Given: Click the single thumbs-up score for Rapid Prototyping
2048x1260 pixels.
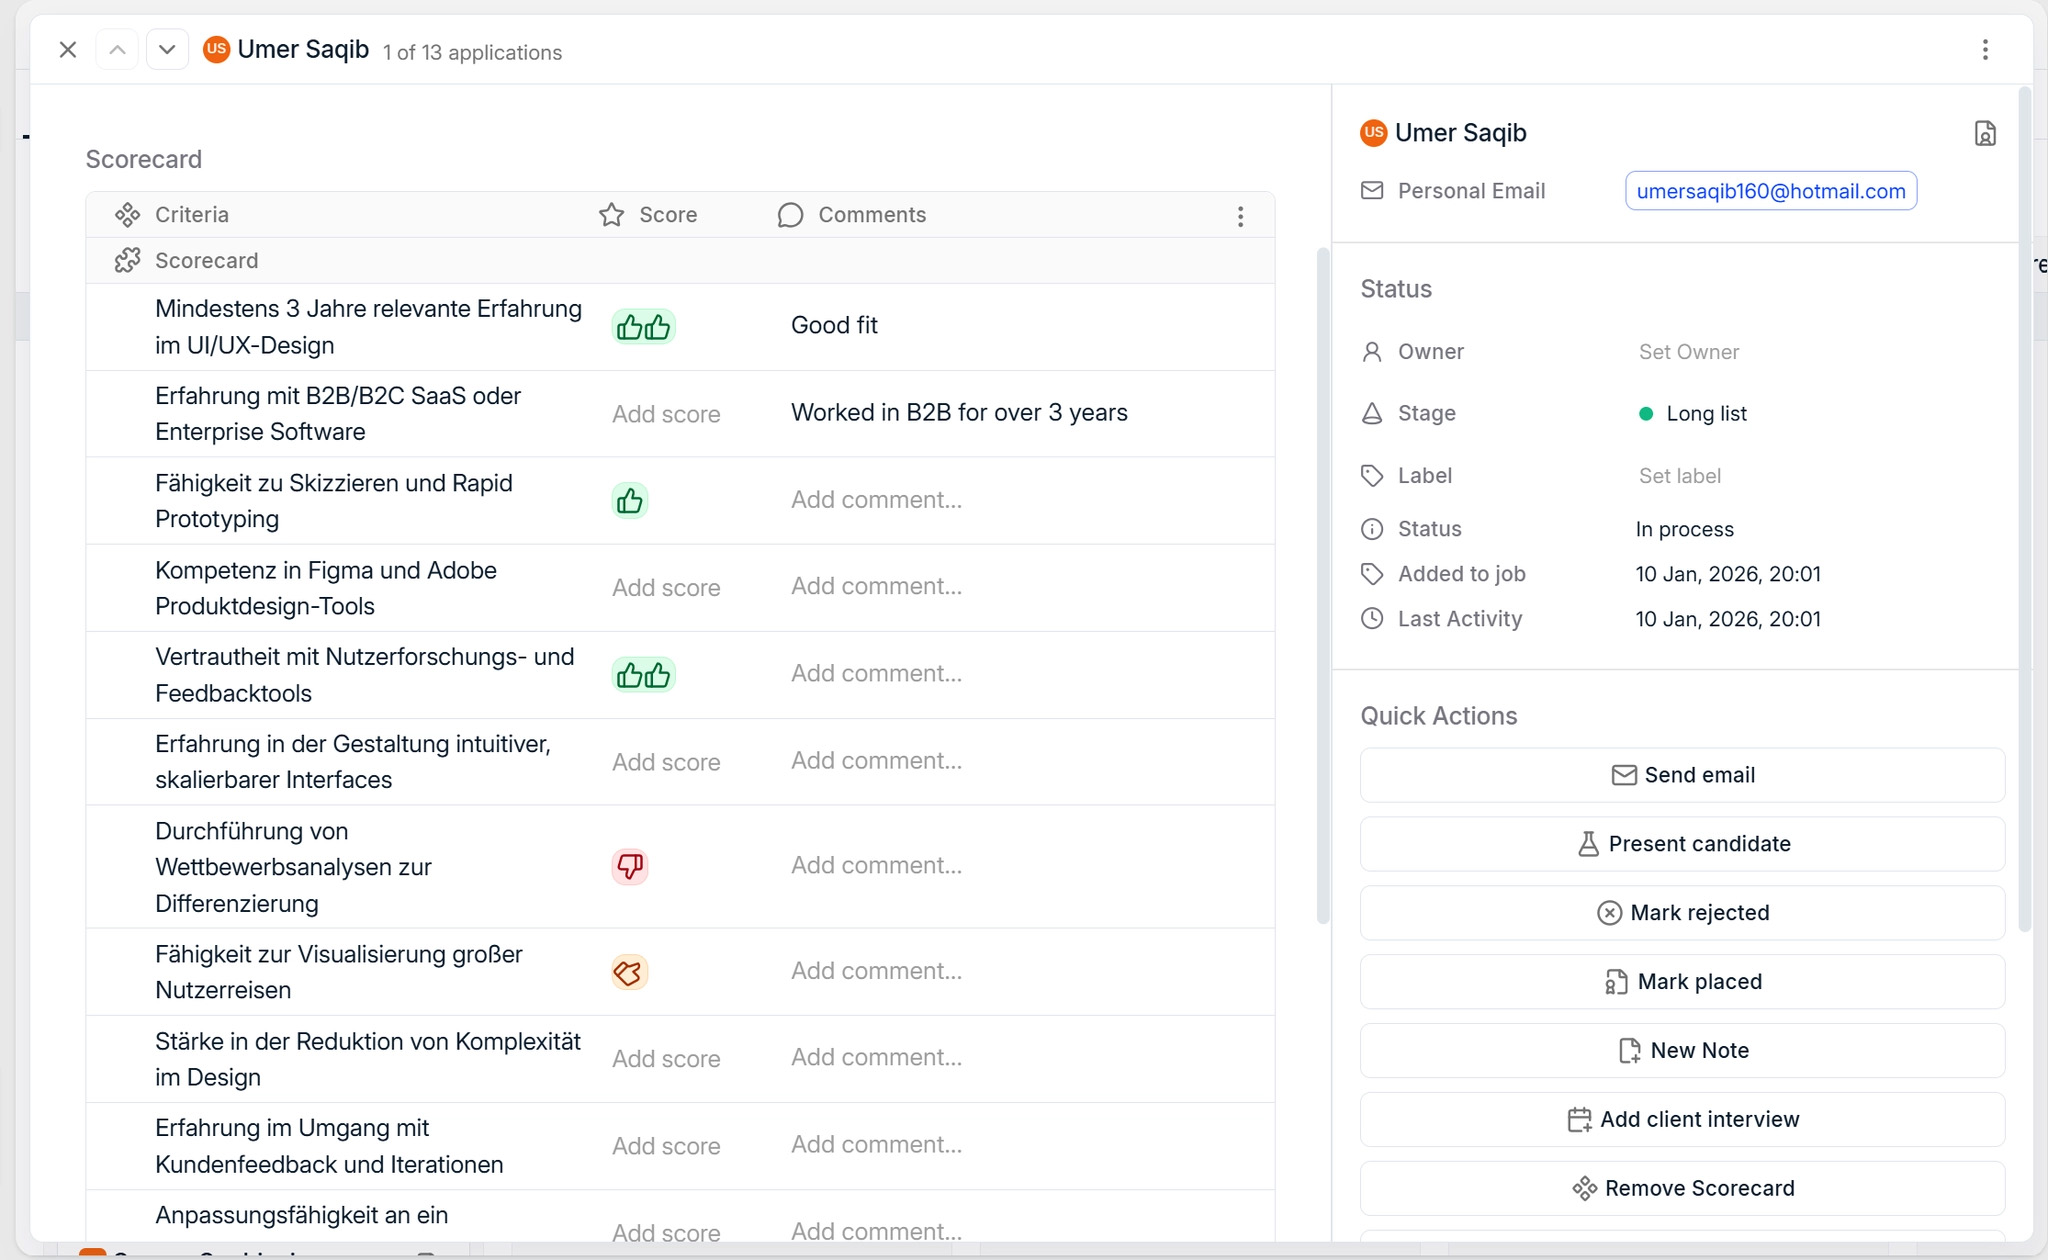Looking at the screenshot, I should point(629,500).
